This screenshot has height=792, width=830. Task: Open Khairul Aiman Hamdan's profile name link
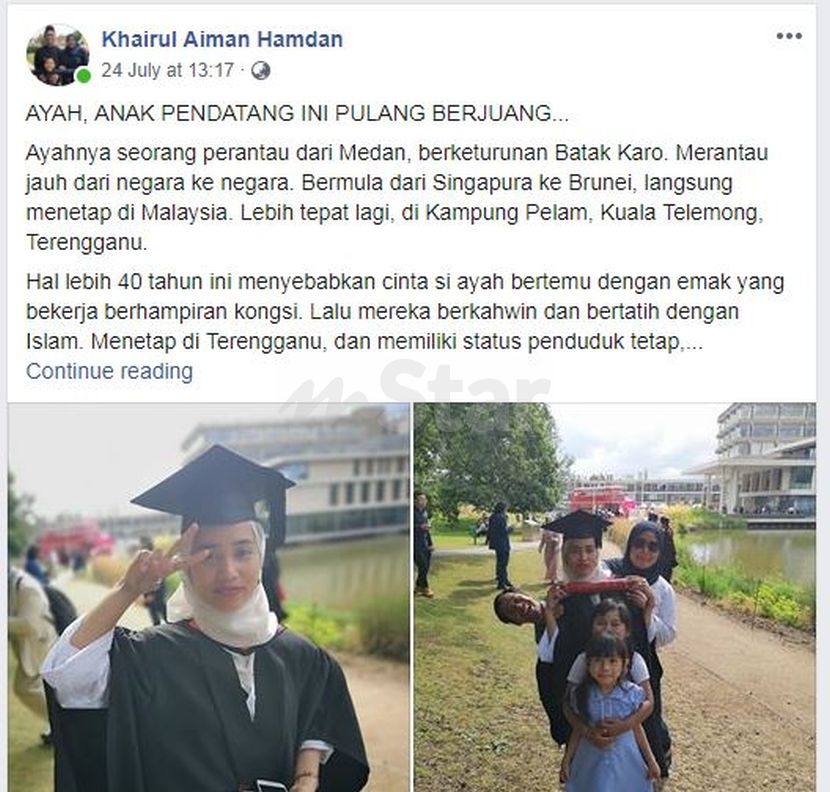(x=222, y=39)
